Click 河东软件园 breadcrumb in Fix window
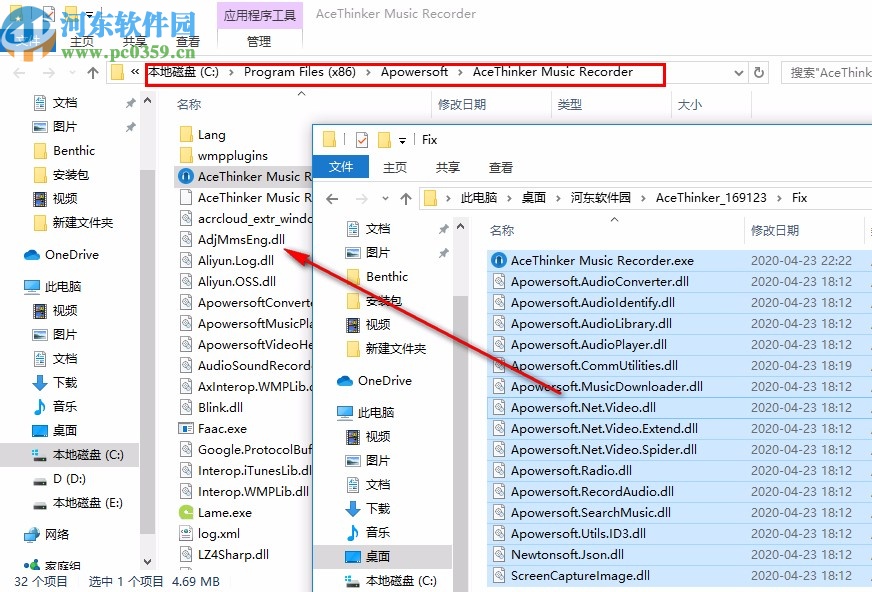This screenshot has width=872, height=592. (601, 198)
